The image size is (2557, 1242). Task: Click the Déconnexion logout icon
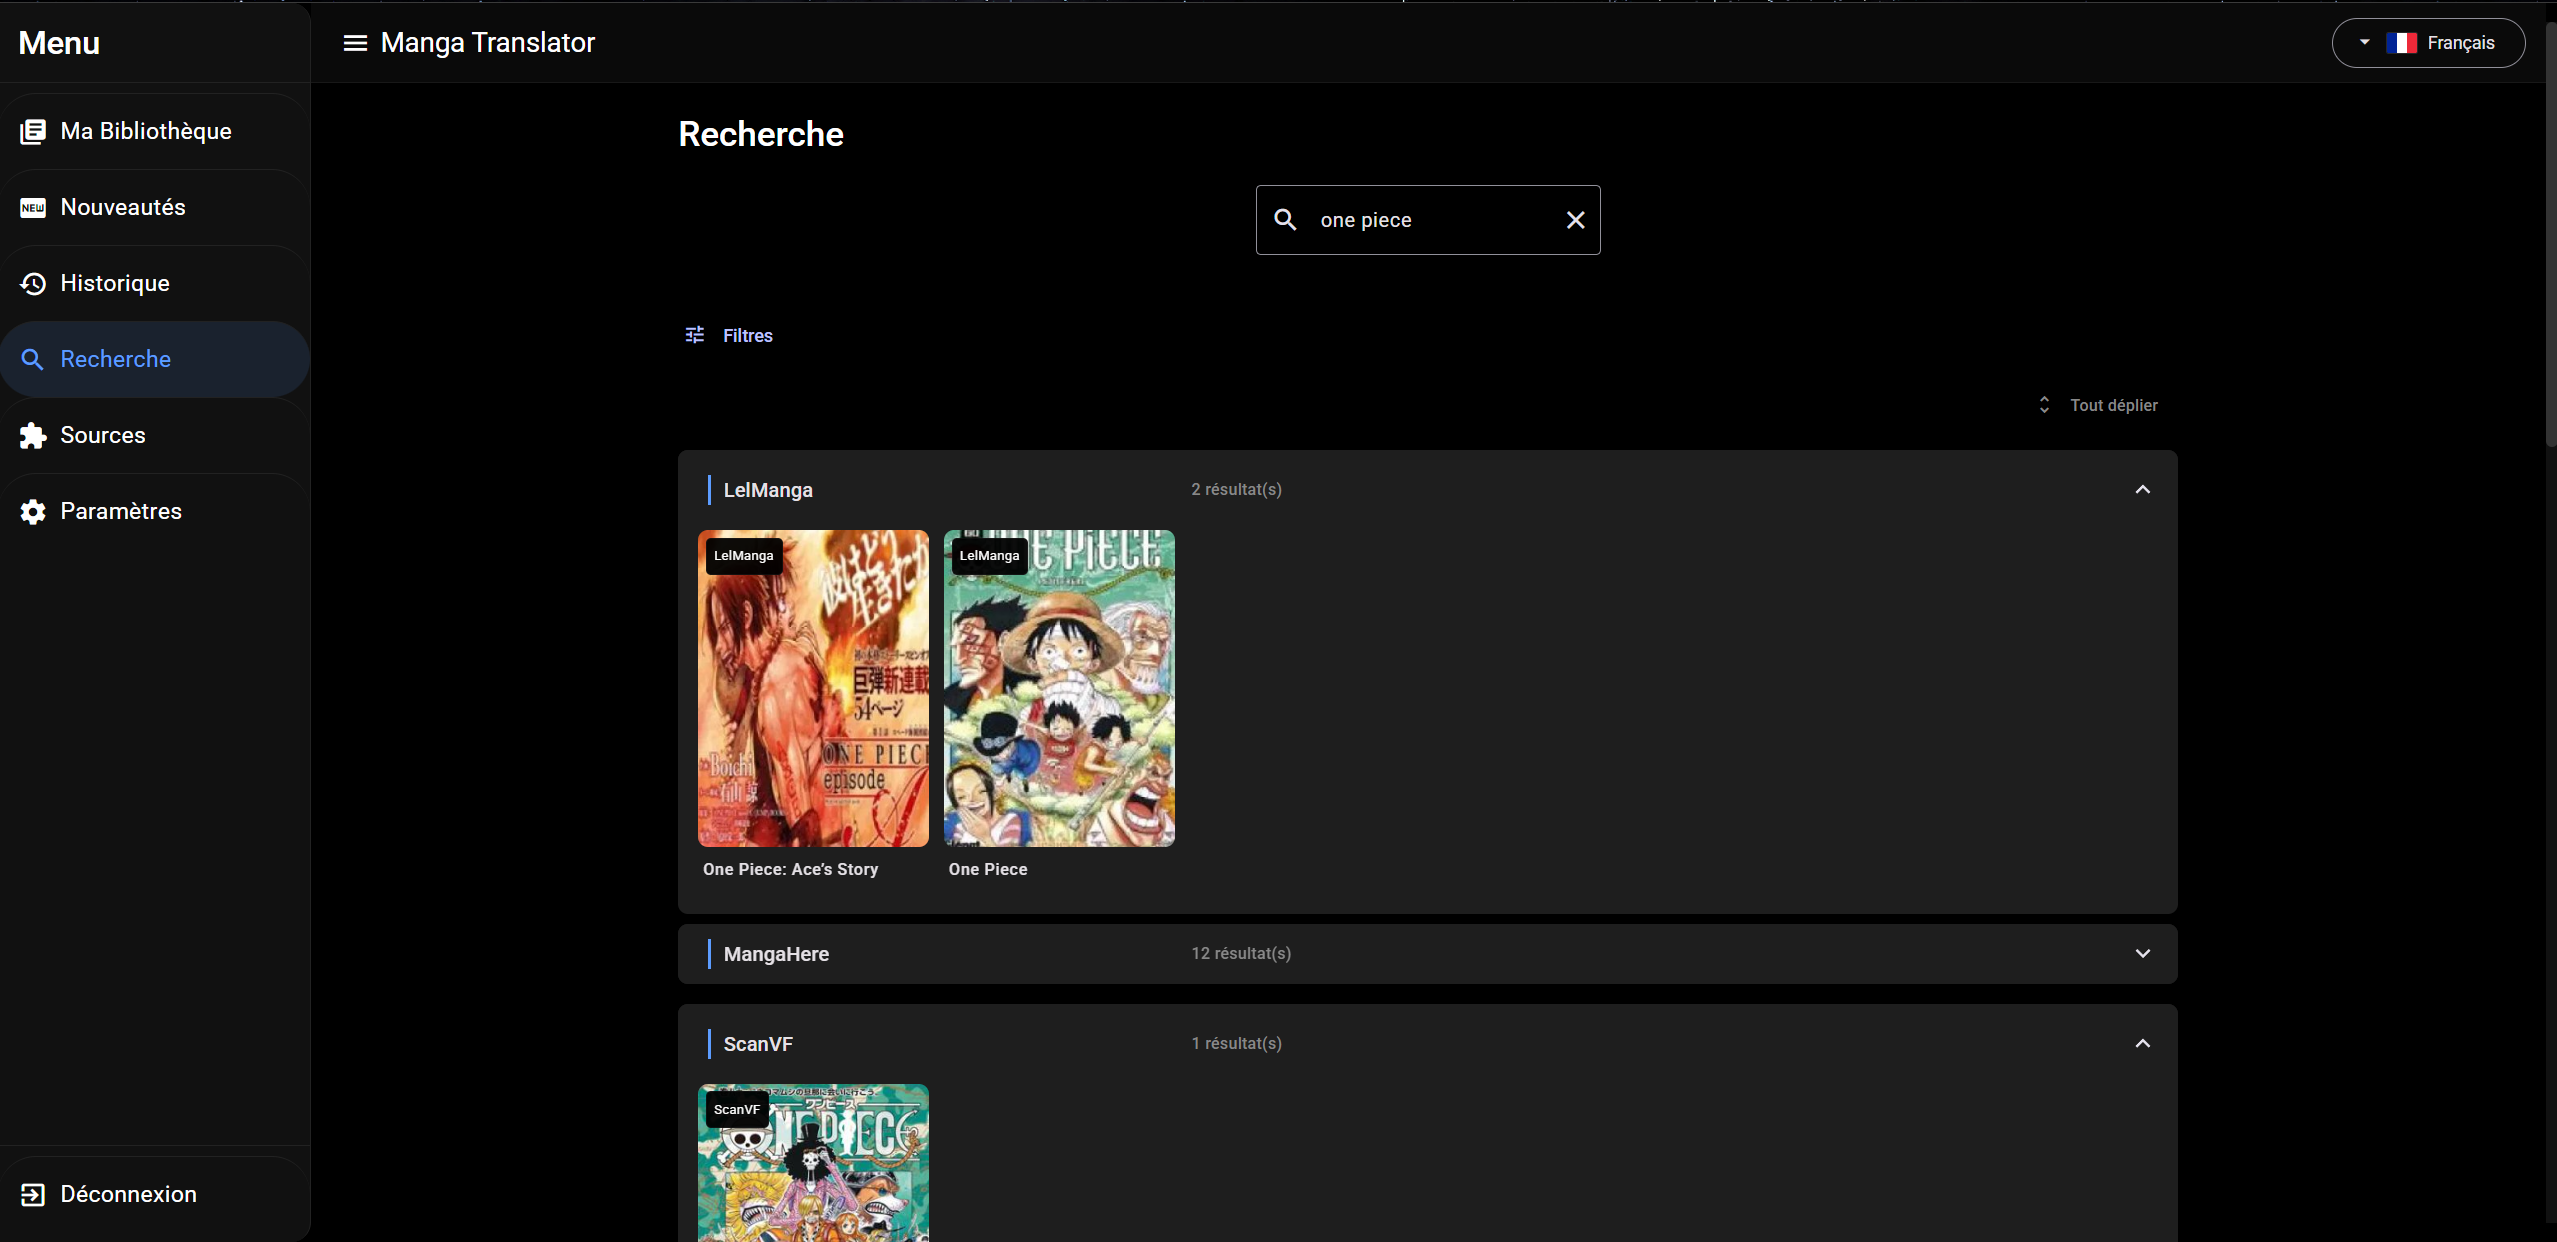click(33, 1194)
